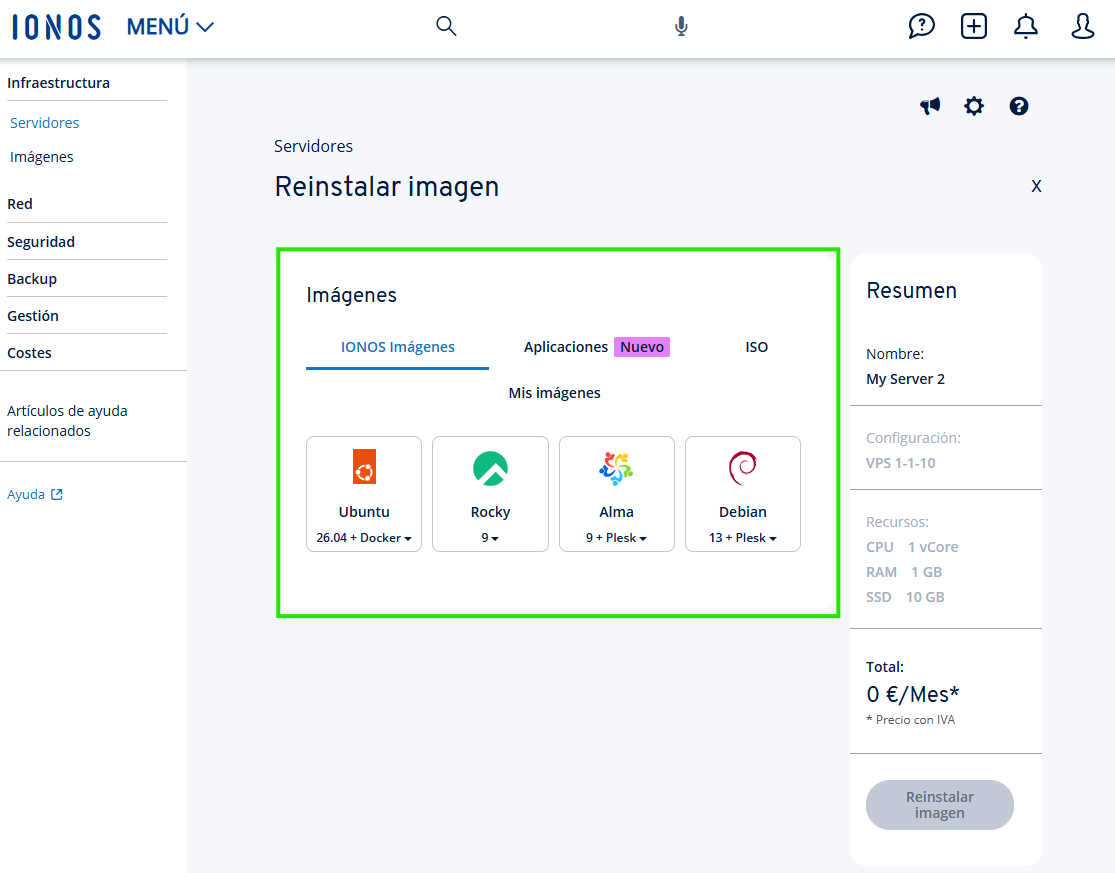Select the Debian swirl logo
The height and width of the screenshot is (873, 1115).
coord(742,468)
